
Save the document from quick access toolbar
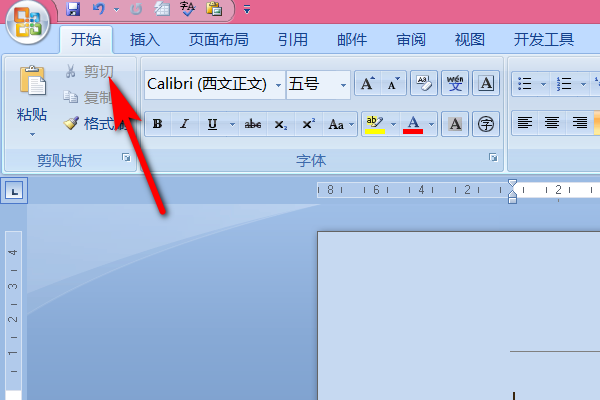tap(73, 9)
